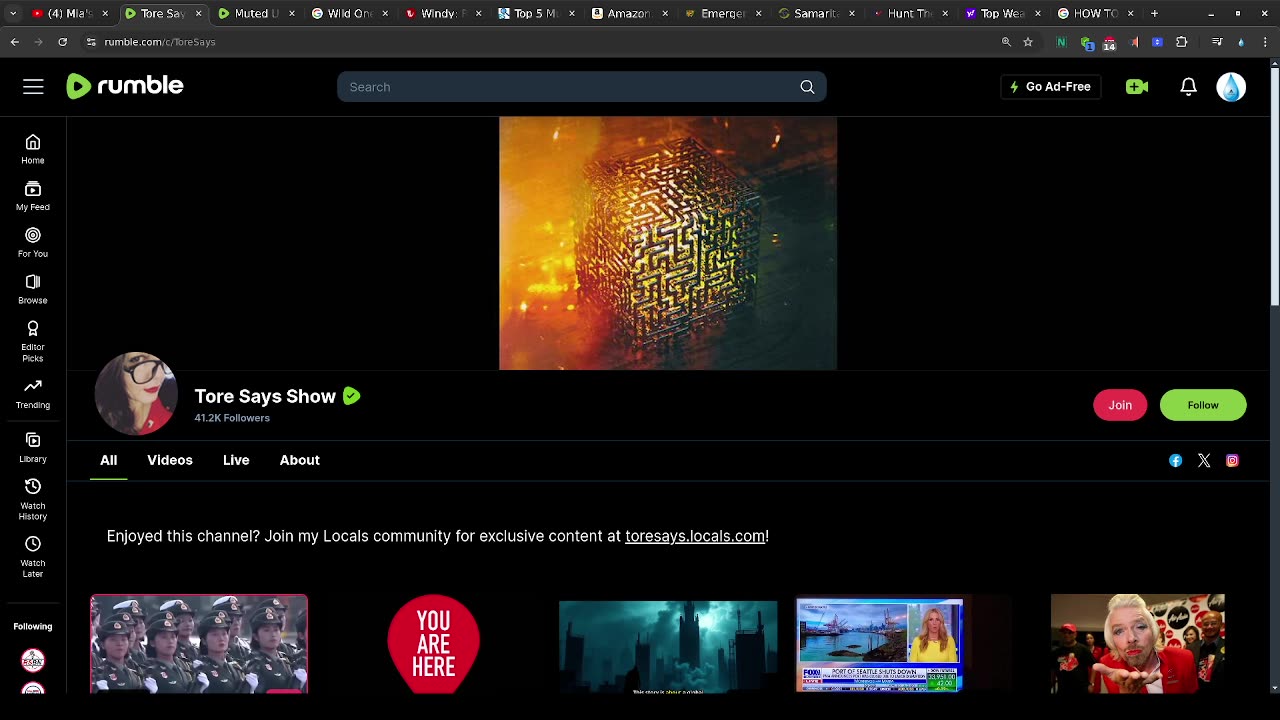Open the first followed channel avatar
This screenshot has width=1280, height=720.
pos(33,660)
